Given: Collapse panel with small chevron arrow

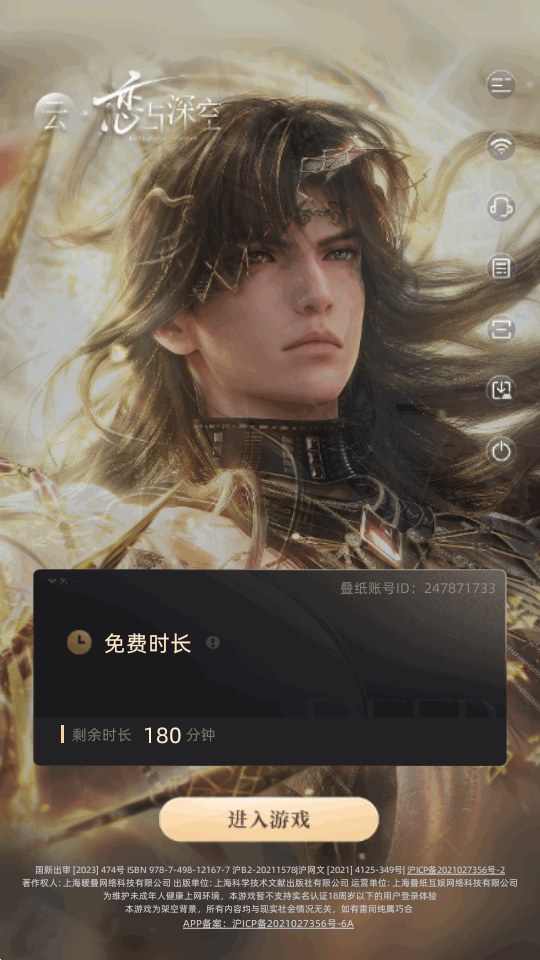Looking at the screenshot, I should [52, 581].
